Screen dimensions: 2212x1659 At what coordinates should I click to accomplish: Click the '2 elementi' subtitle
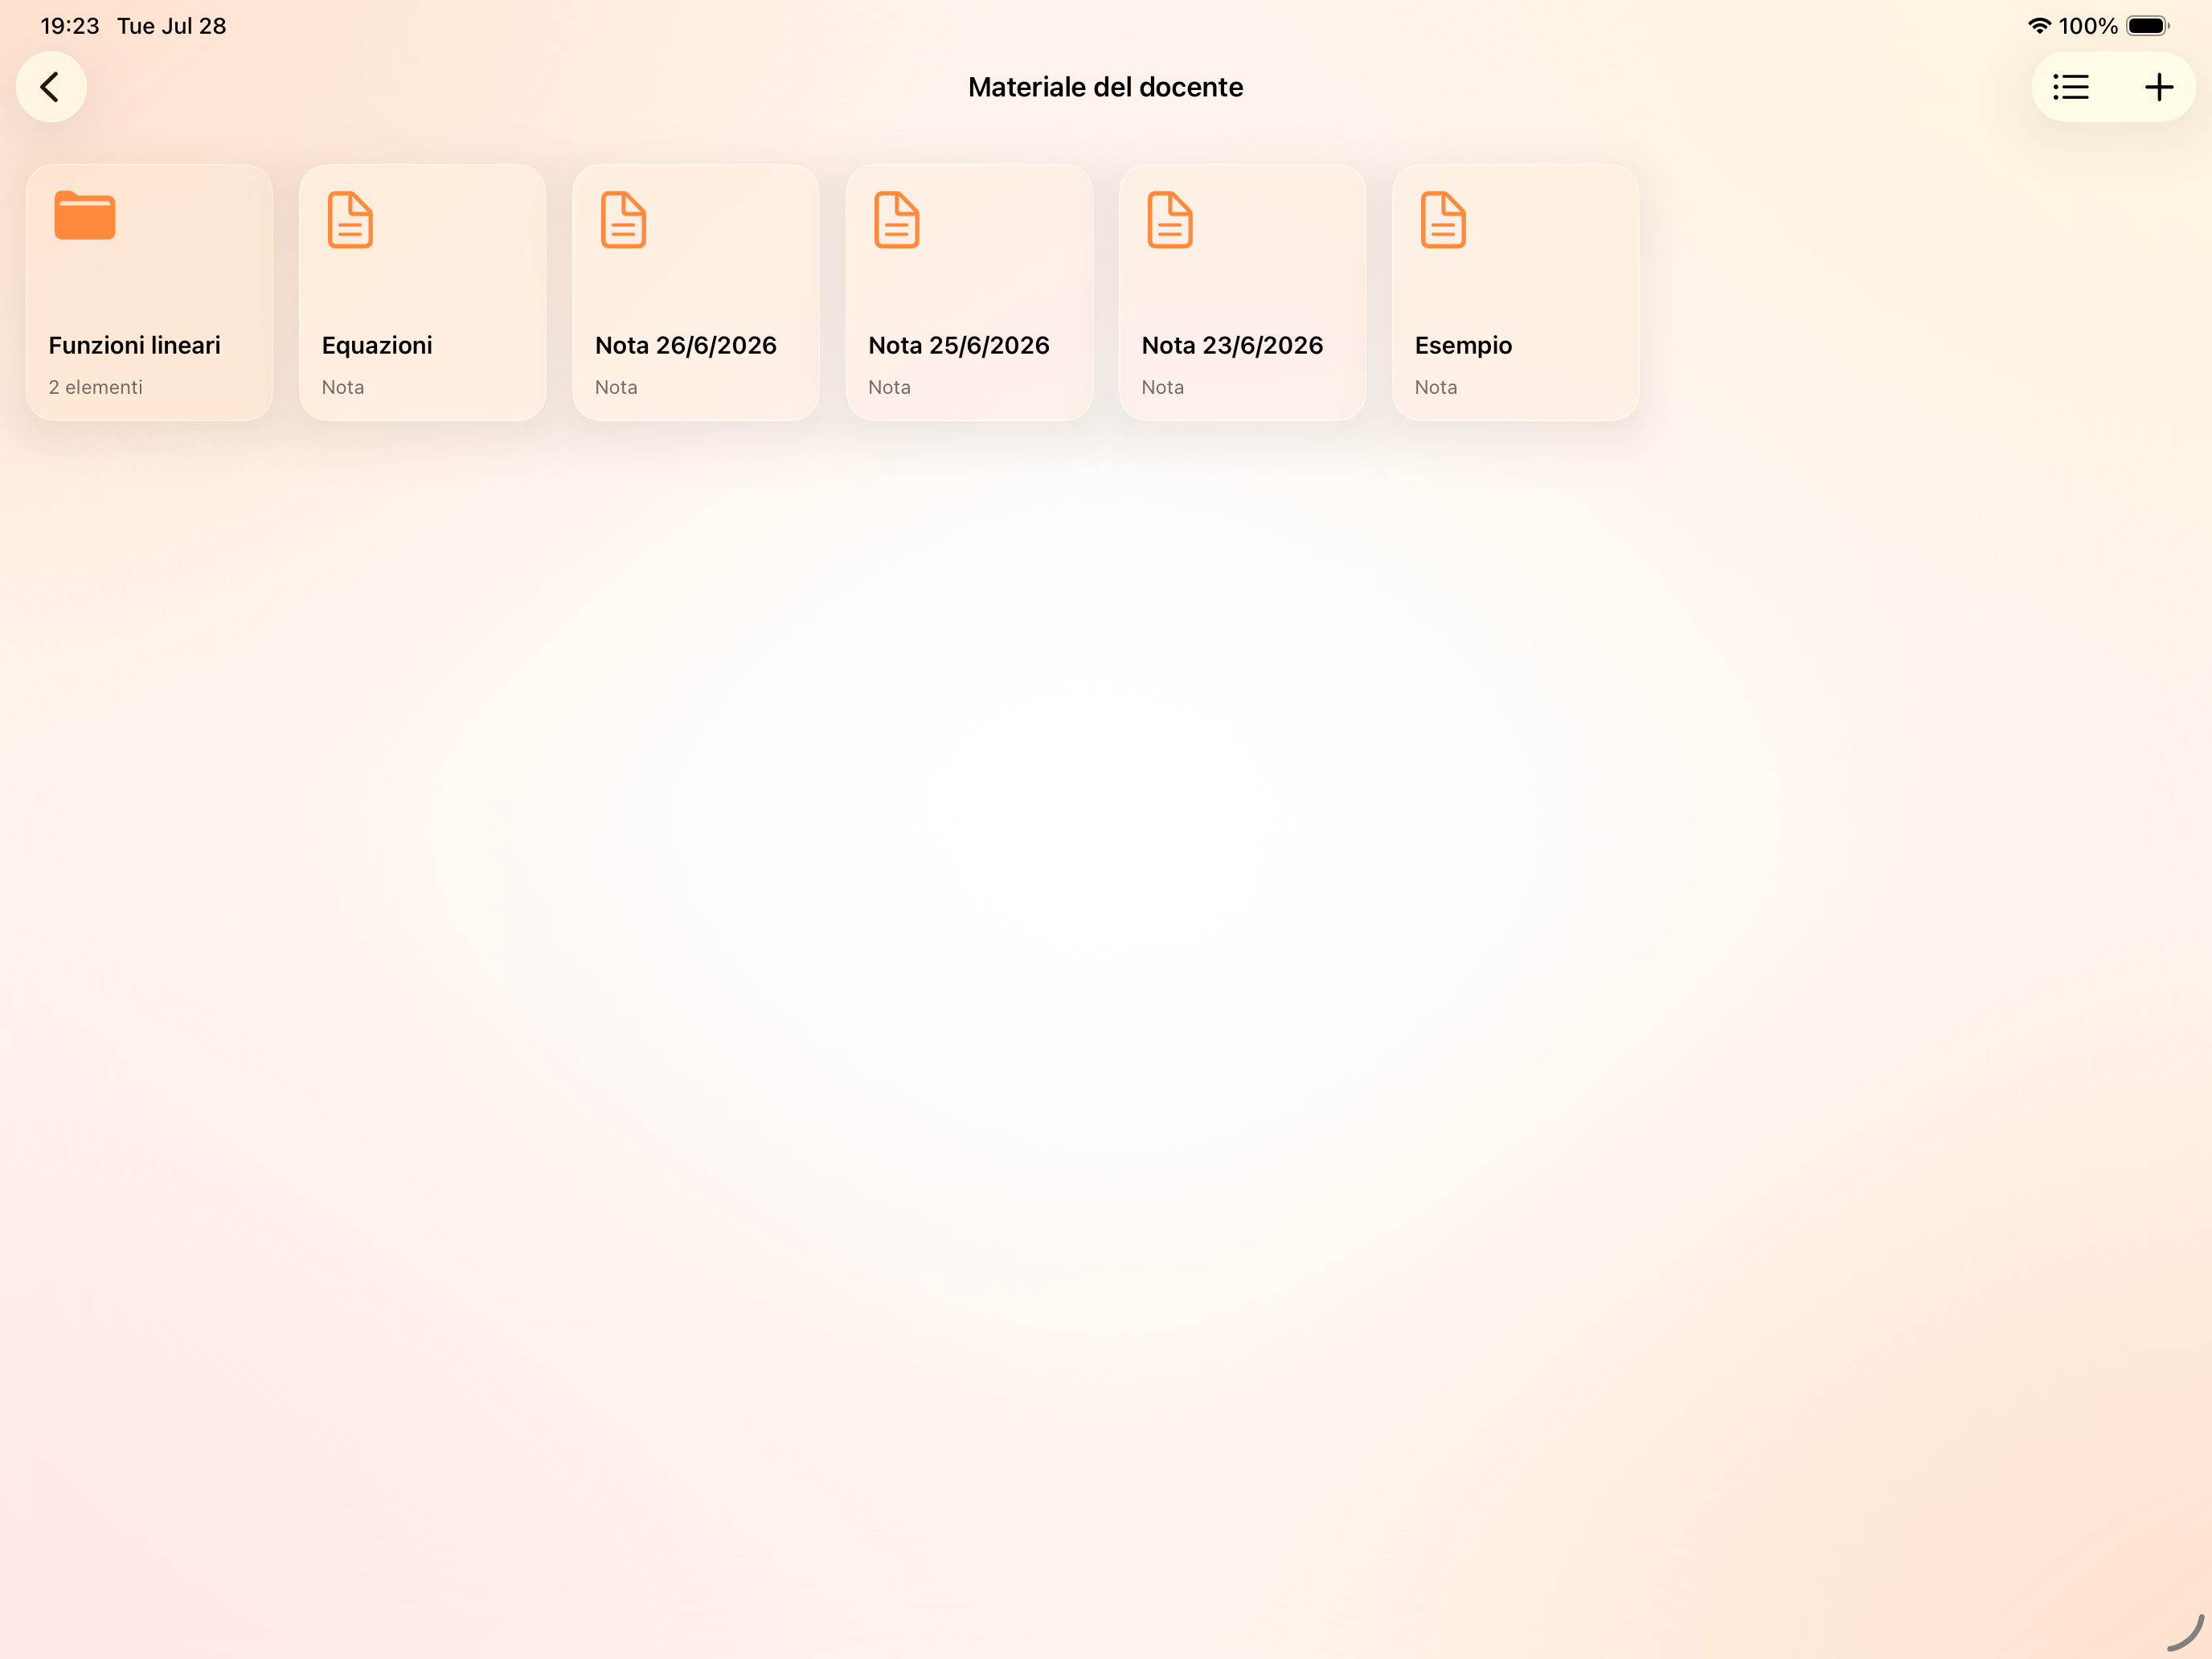96,387
